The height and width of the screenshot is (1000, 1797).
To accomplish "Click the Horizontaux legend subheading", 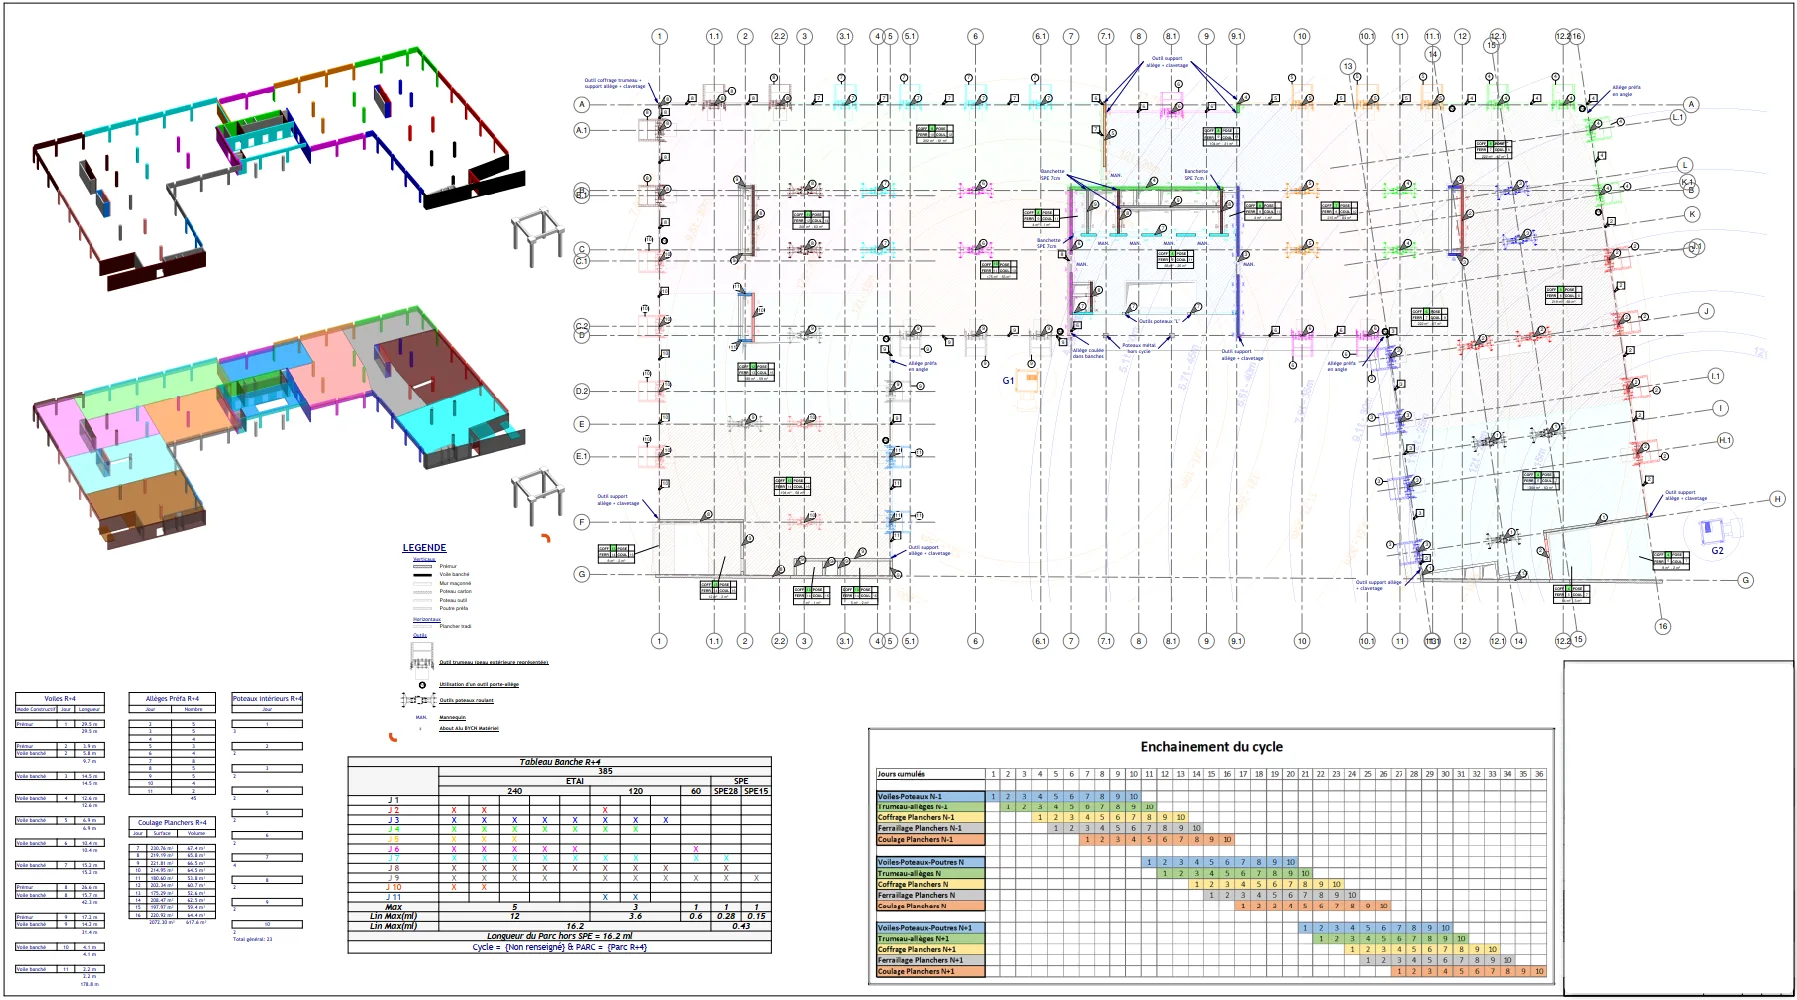I will (x=427, y=619).
